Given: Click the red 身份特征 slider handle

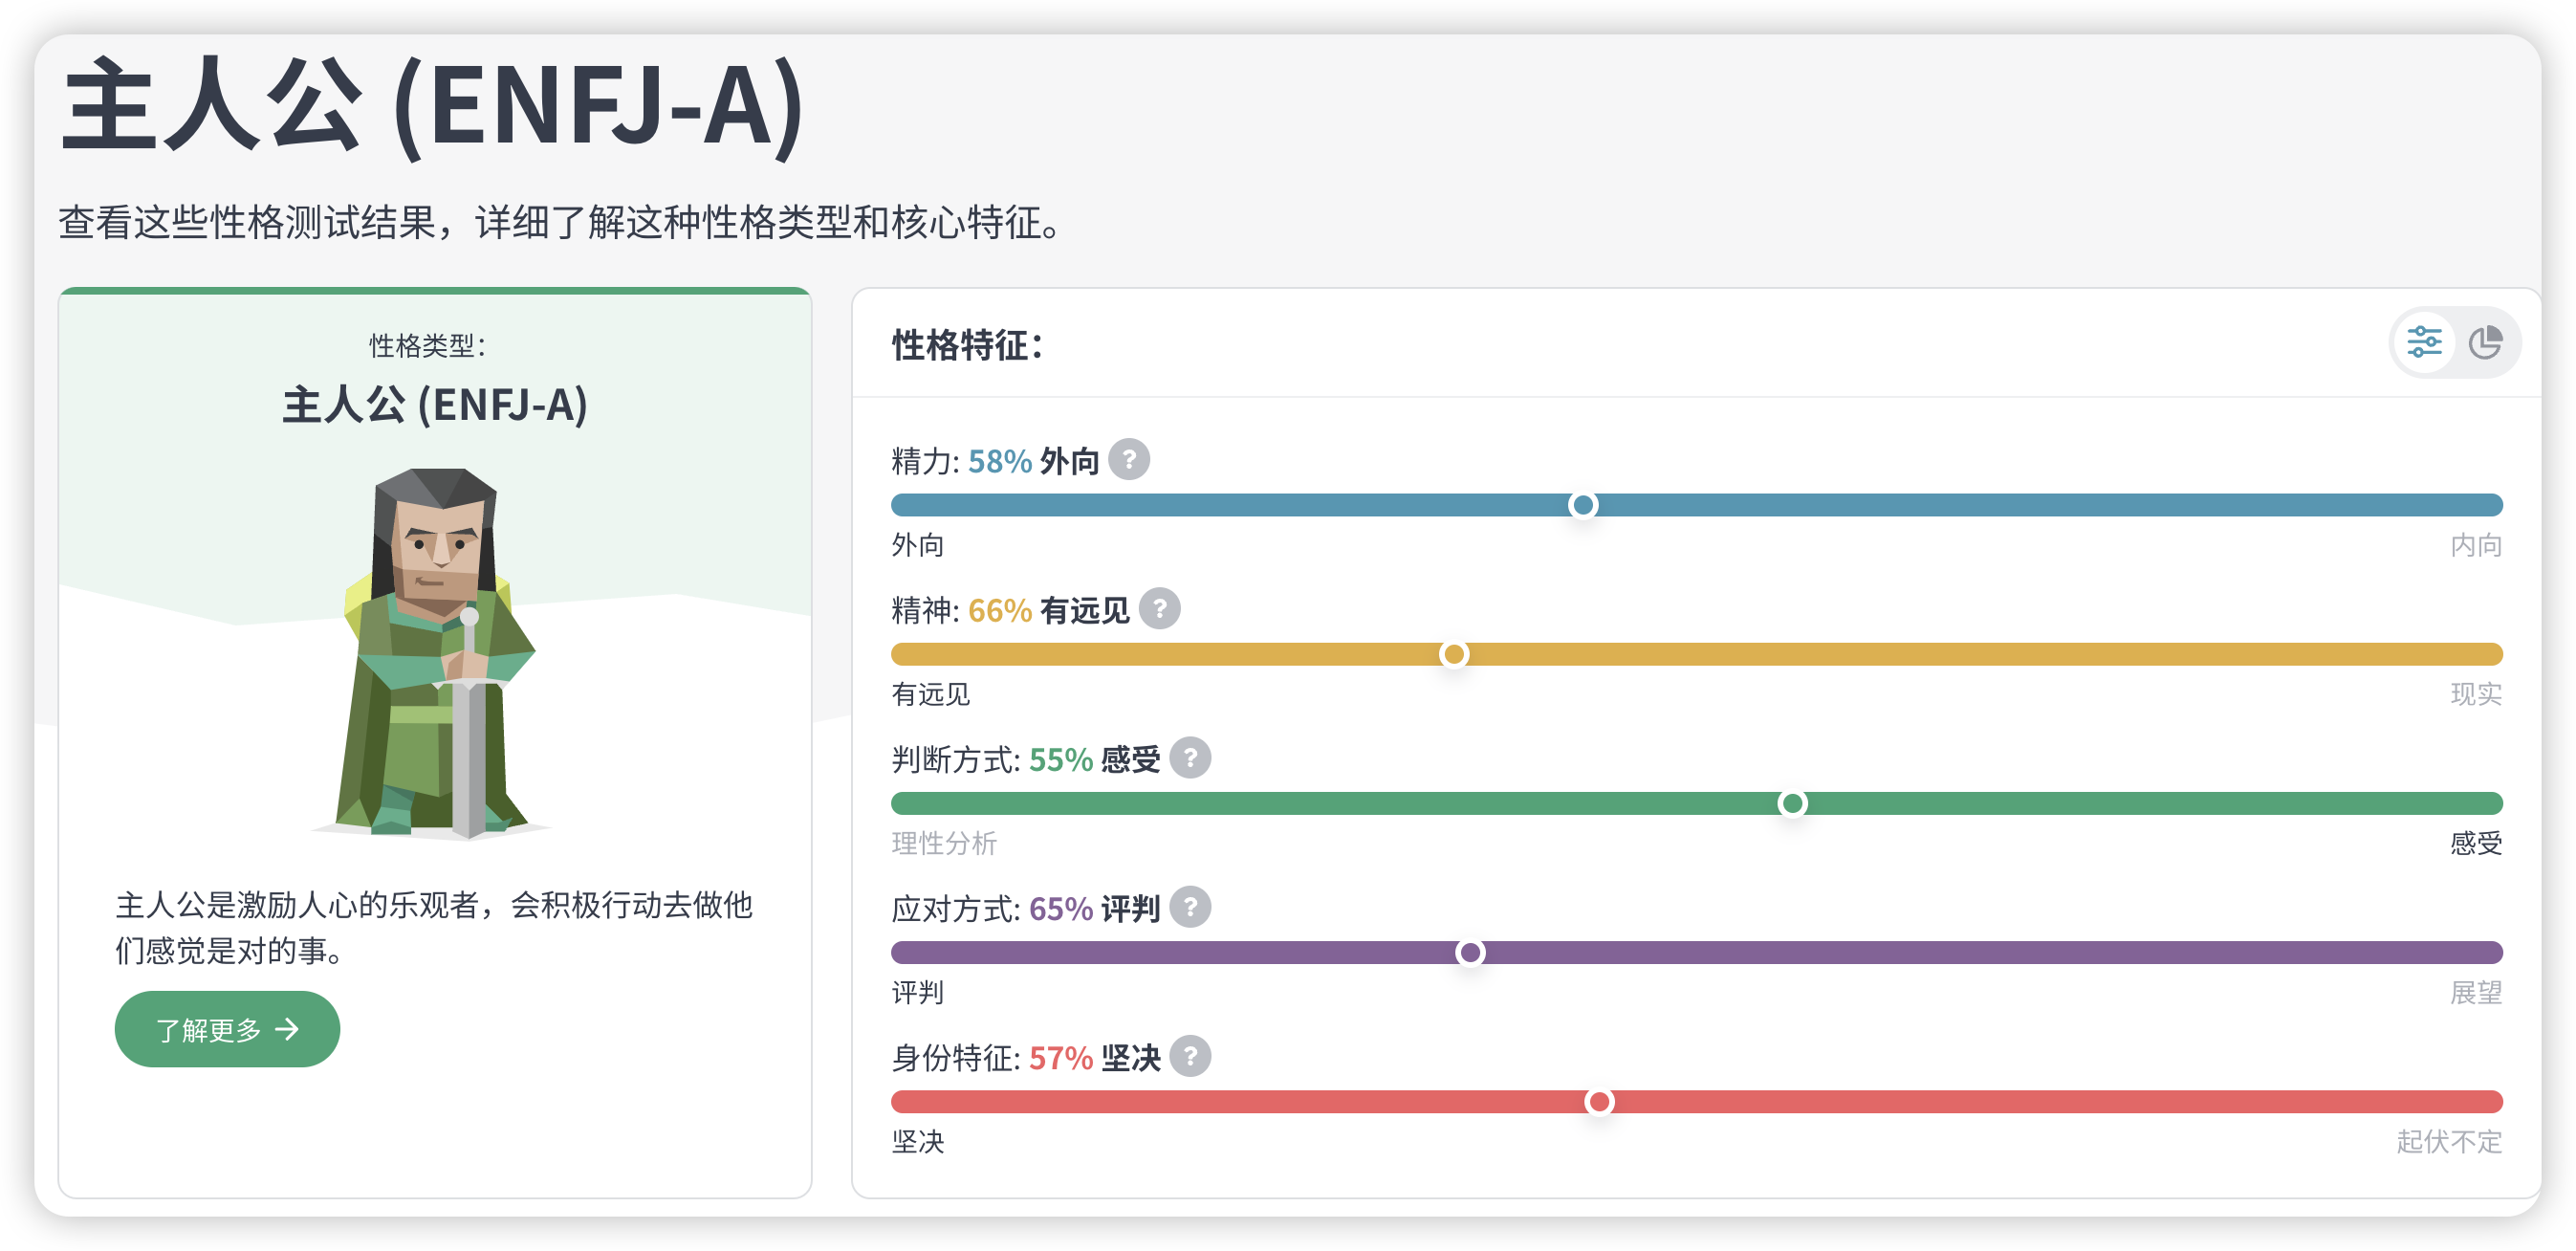Looking at the screenshot, I should point(1598,1101).
